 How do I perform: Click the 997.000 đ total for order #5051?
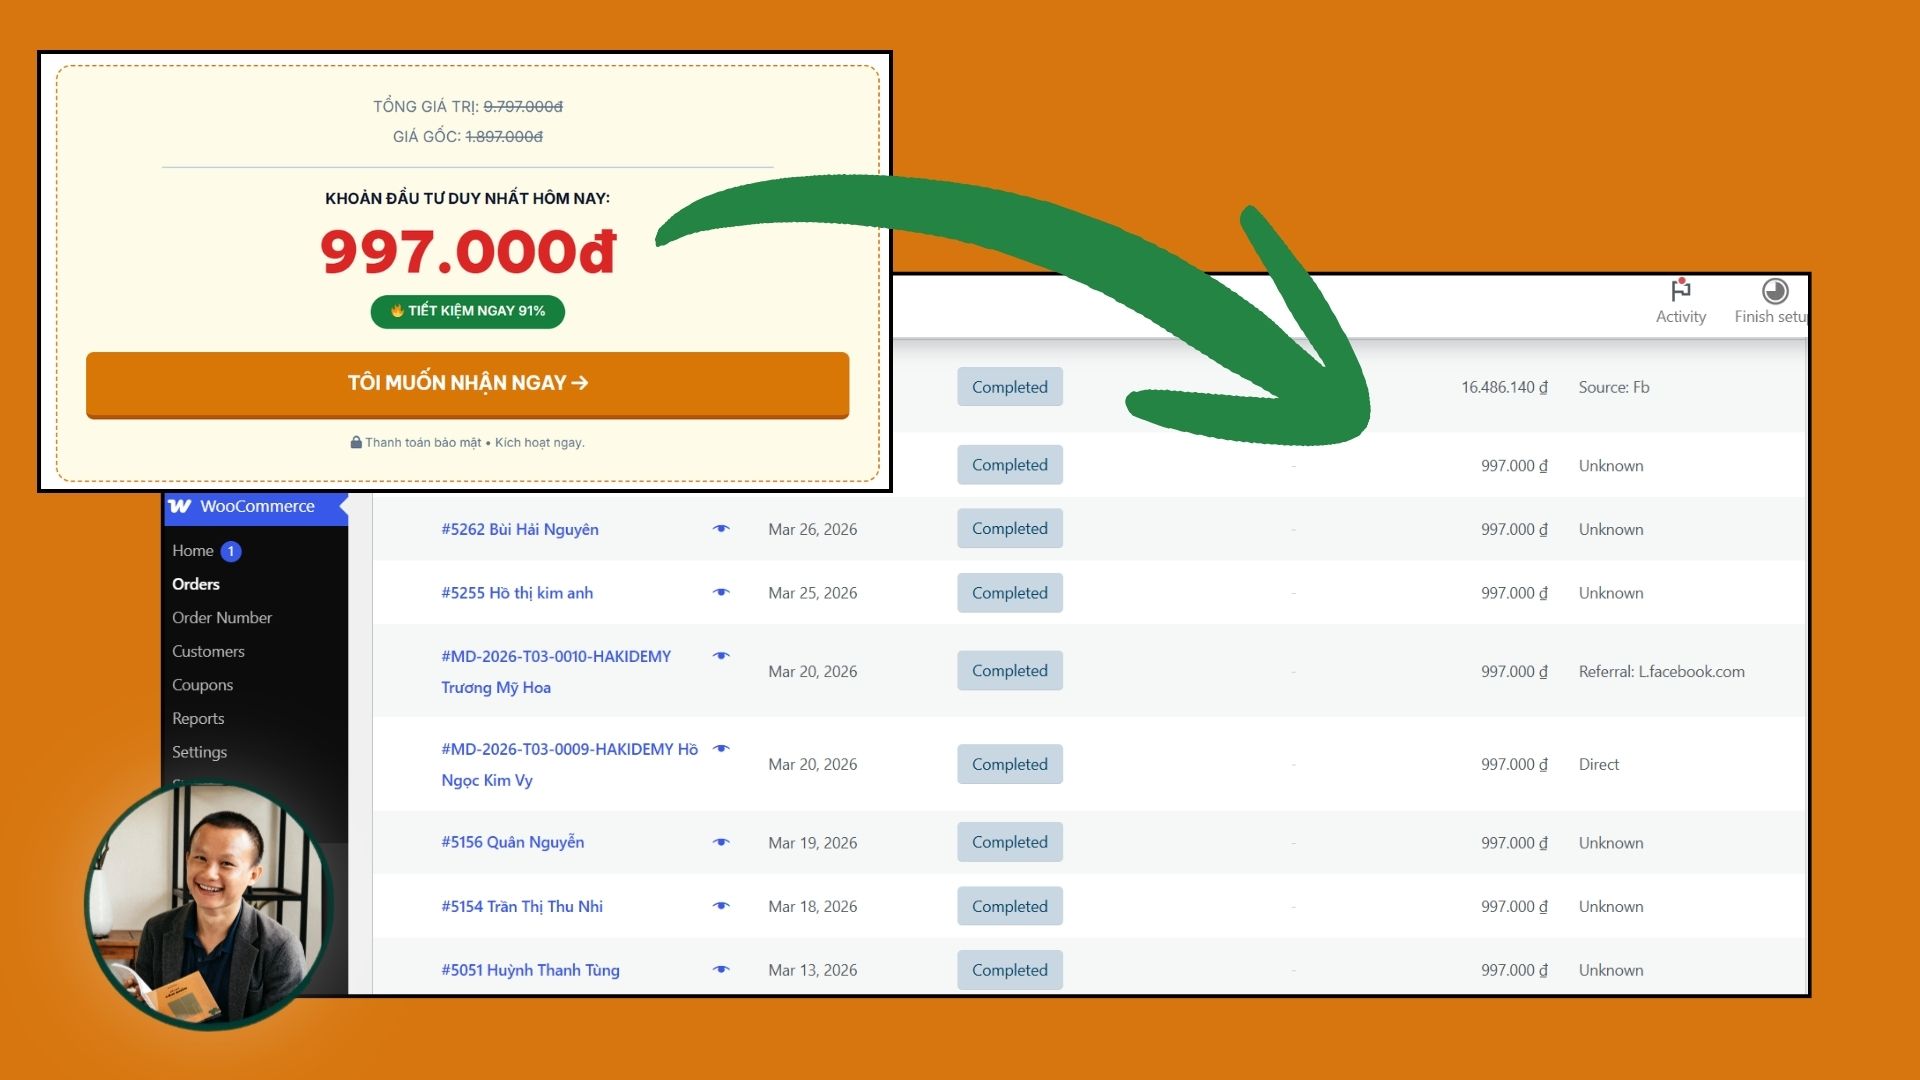pyautogui.click(x=1514, y=970)
